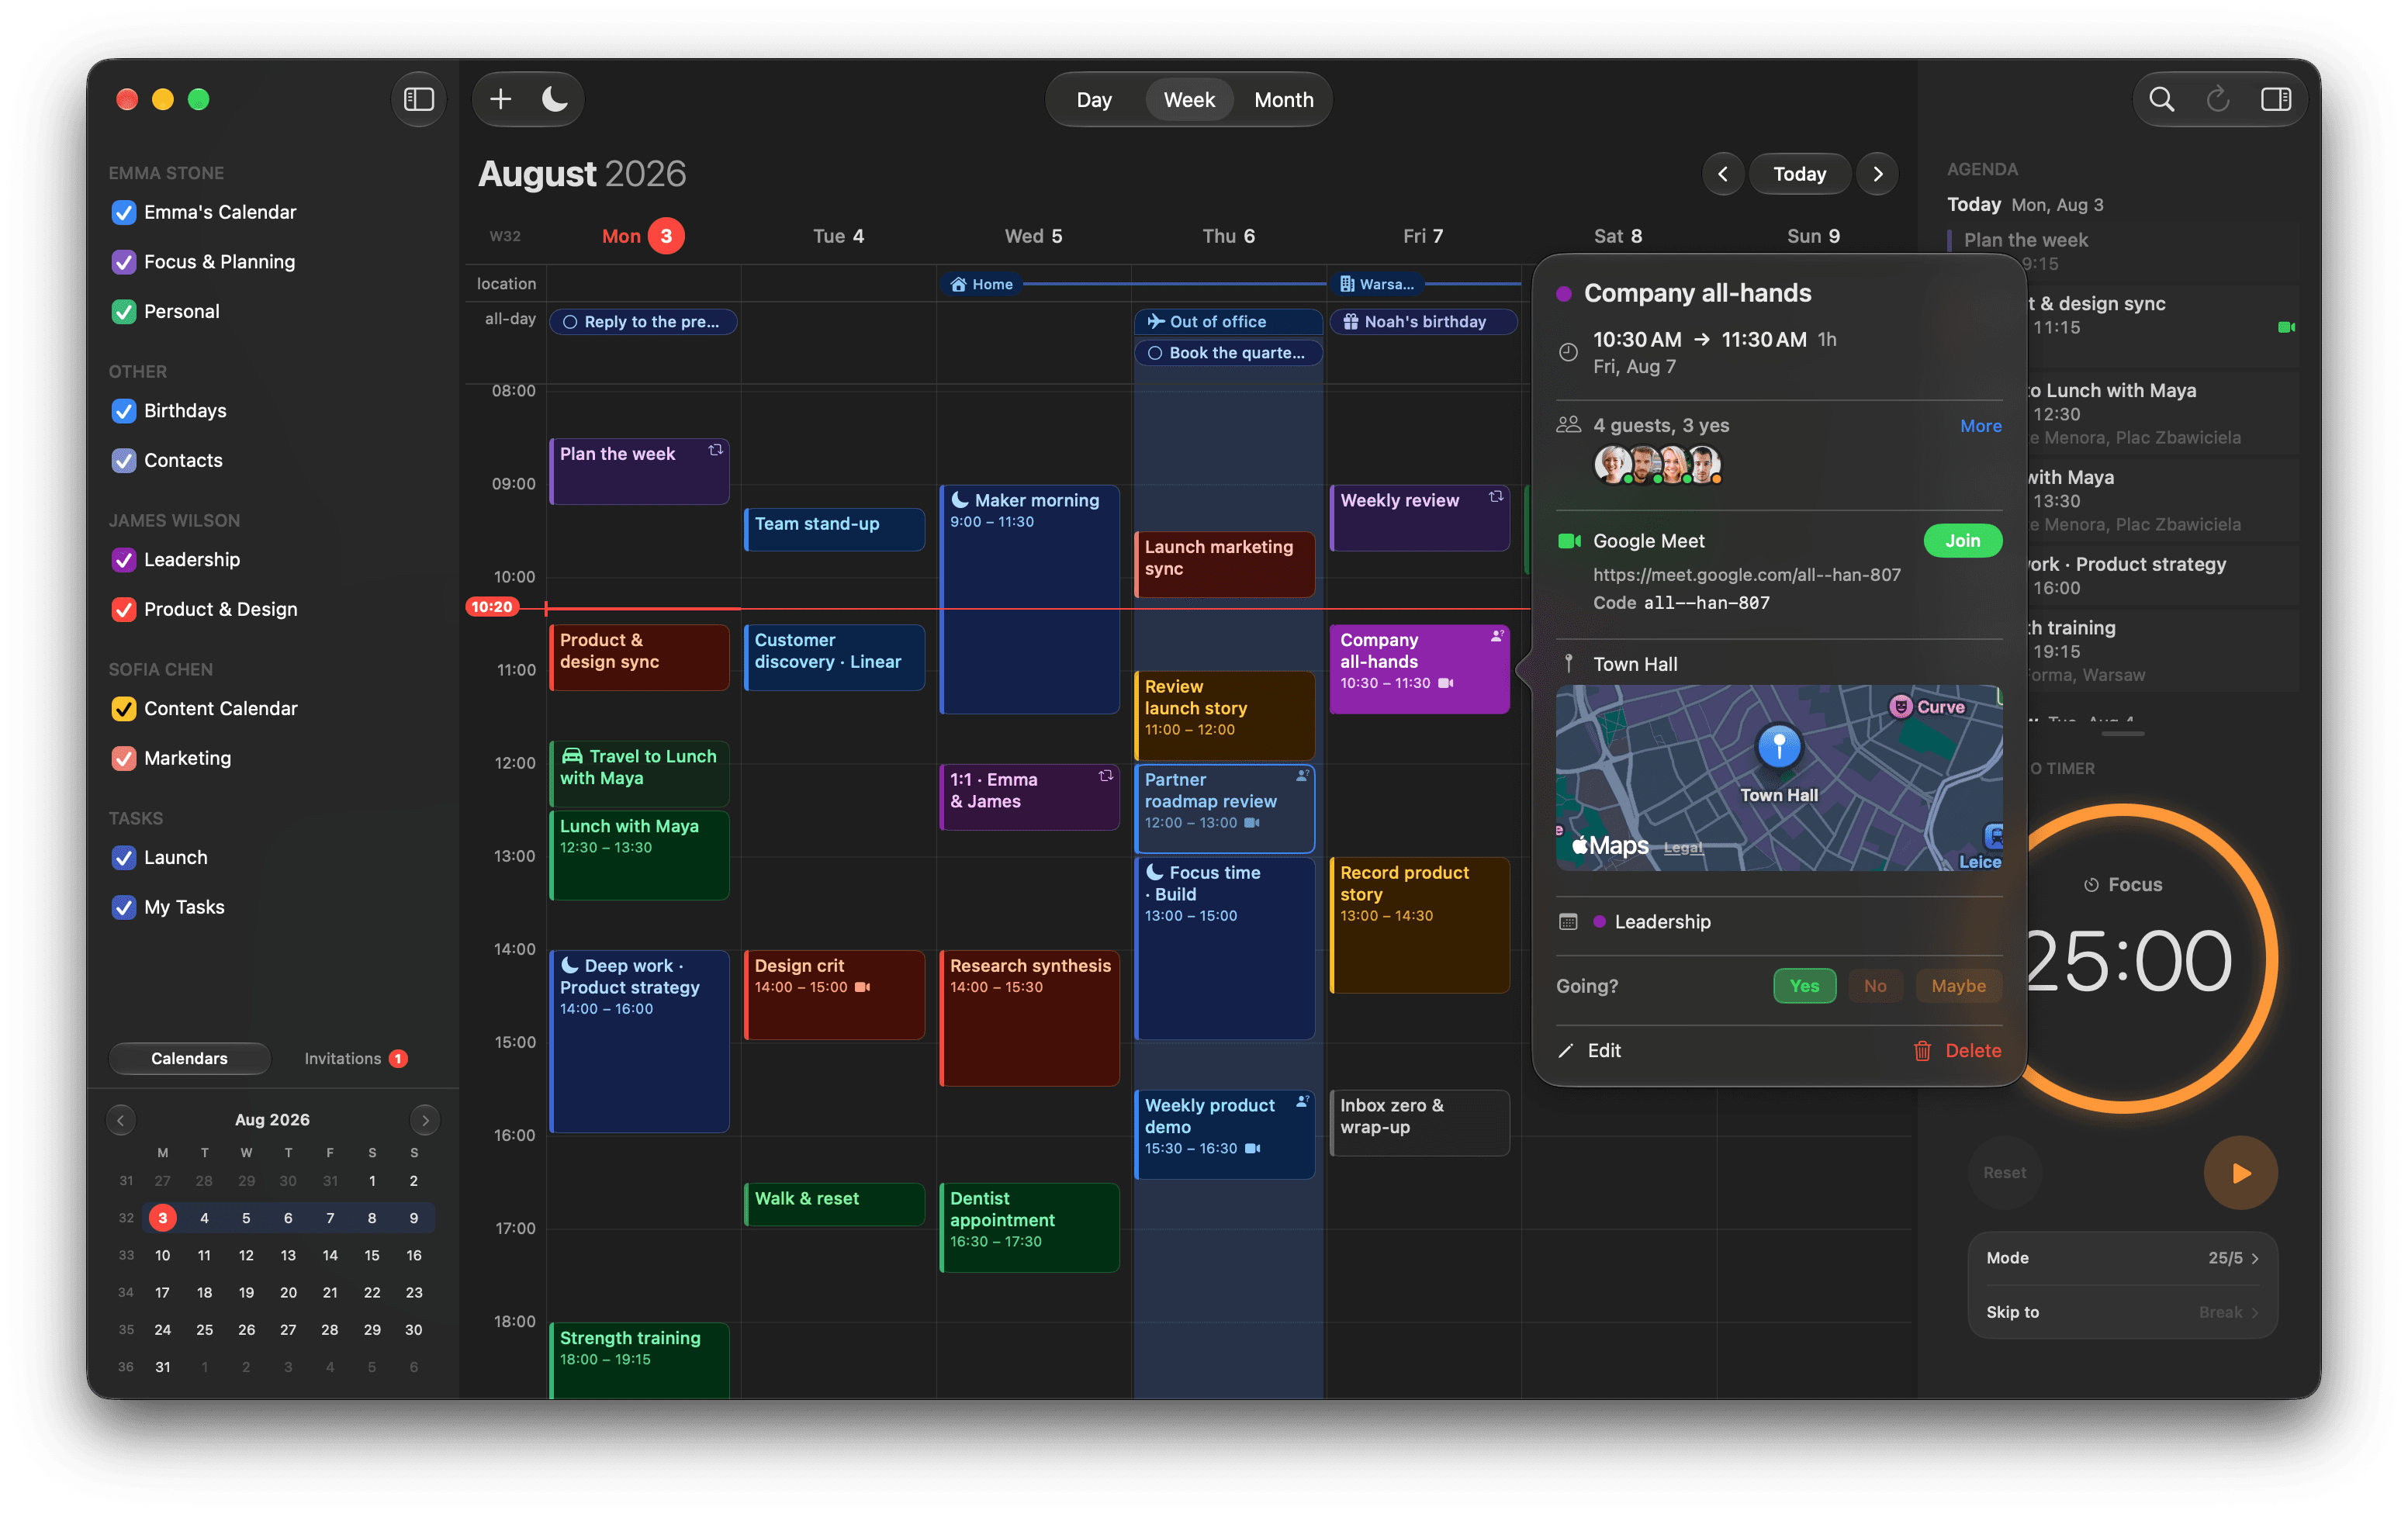Toggle Content Calendar checkbox
Screen dimensions: 2408x1514
(x=123, y=708)
